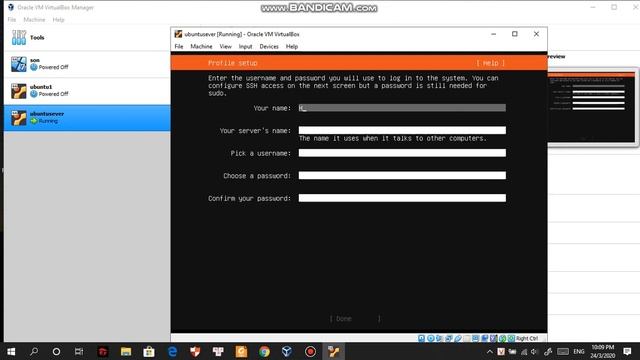This screenshot has width=640, height=360.
Task: Open Microsoft Store from the taskbar
Action: 149,351
